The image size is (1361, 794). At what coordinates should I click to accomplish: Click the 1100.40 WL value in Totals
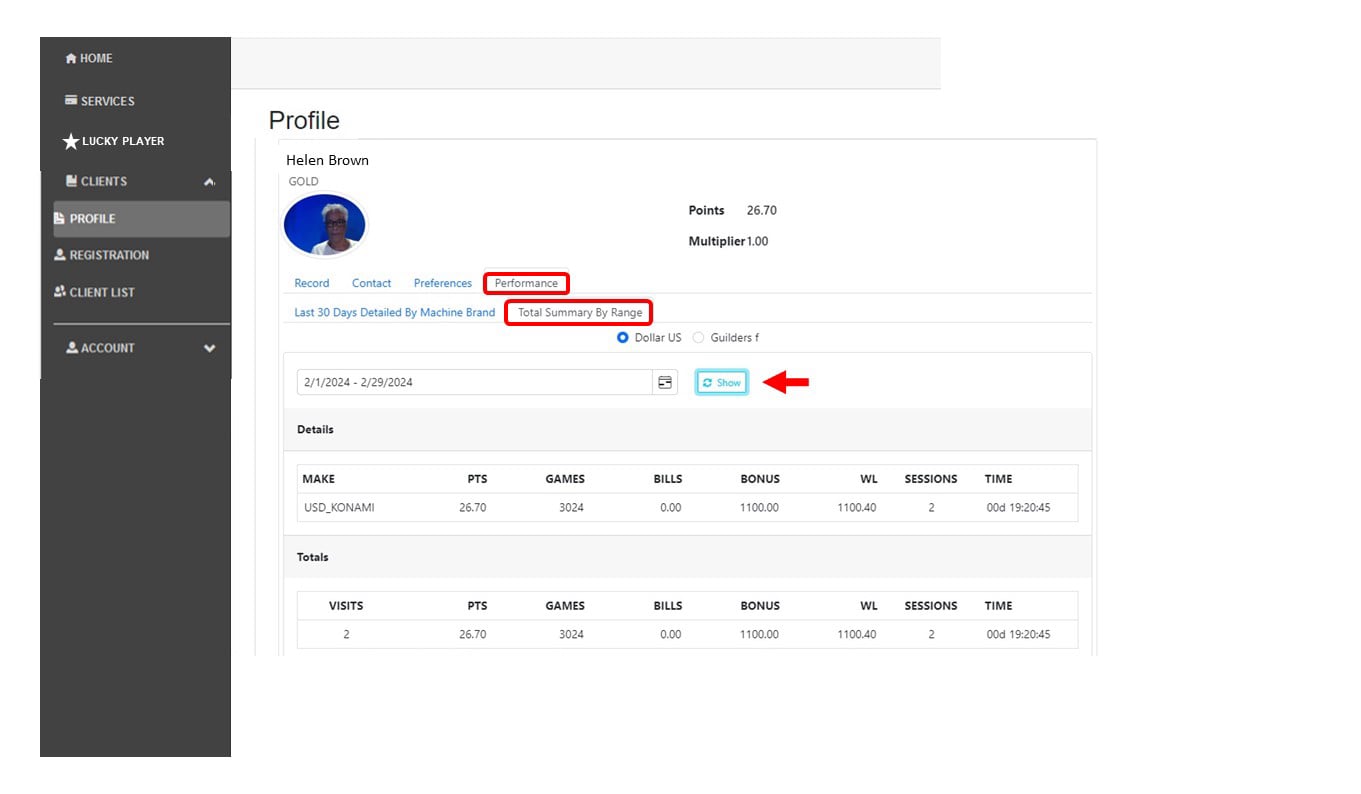tap(857, 635)
